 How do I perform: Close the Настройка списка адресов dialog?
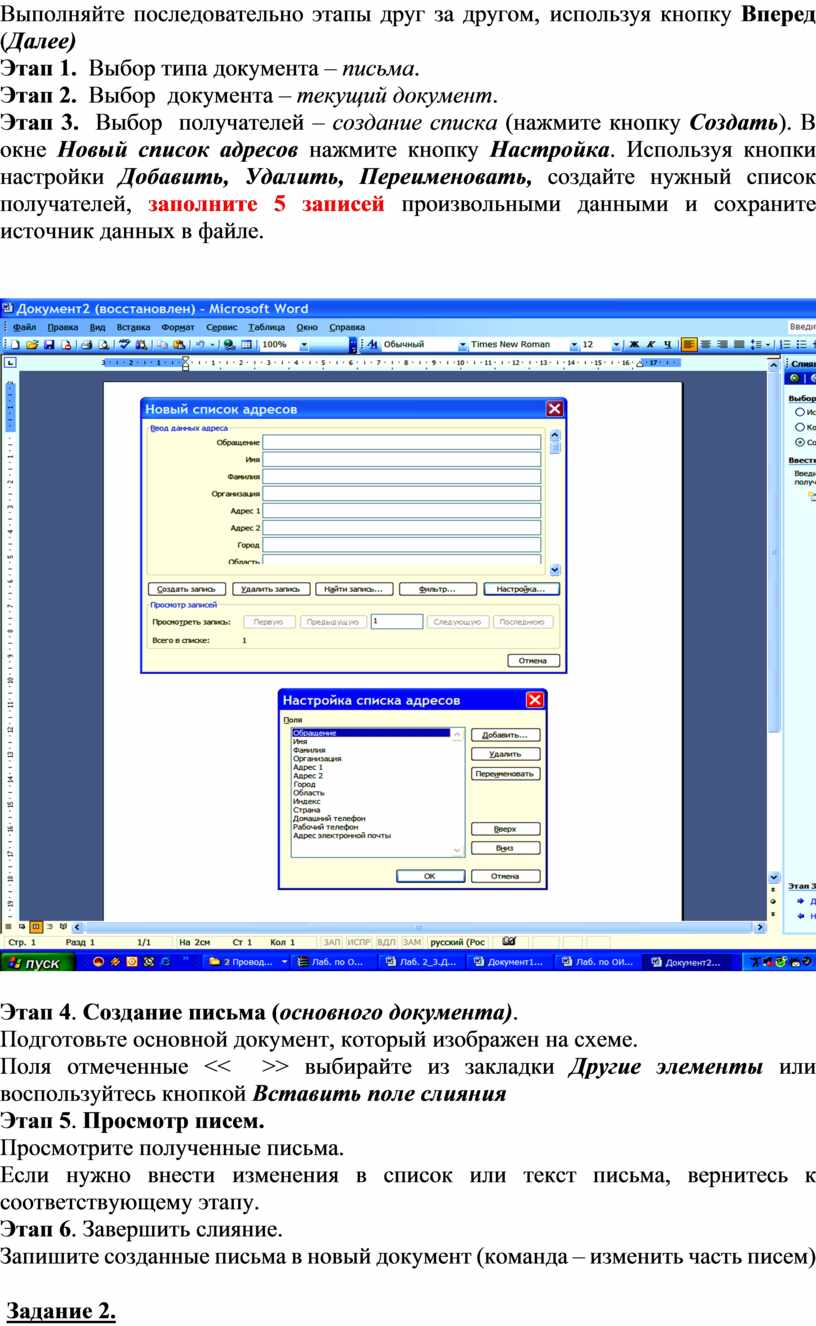pos(535,700)
